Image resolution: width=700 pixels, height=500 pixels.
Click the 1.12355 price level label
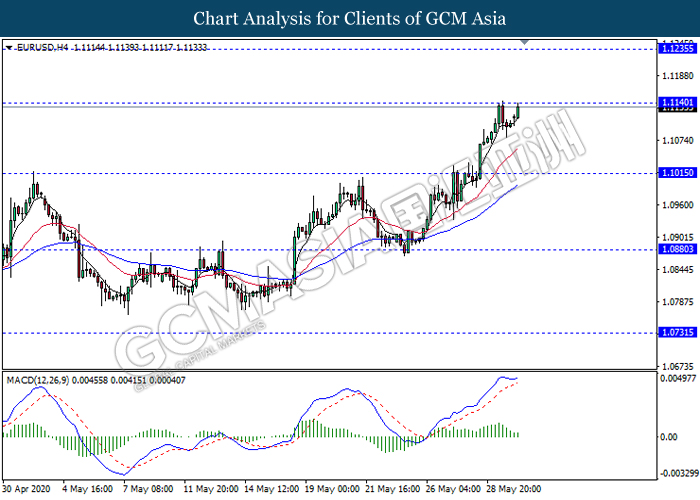coord(677,48)
